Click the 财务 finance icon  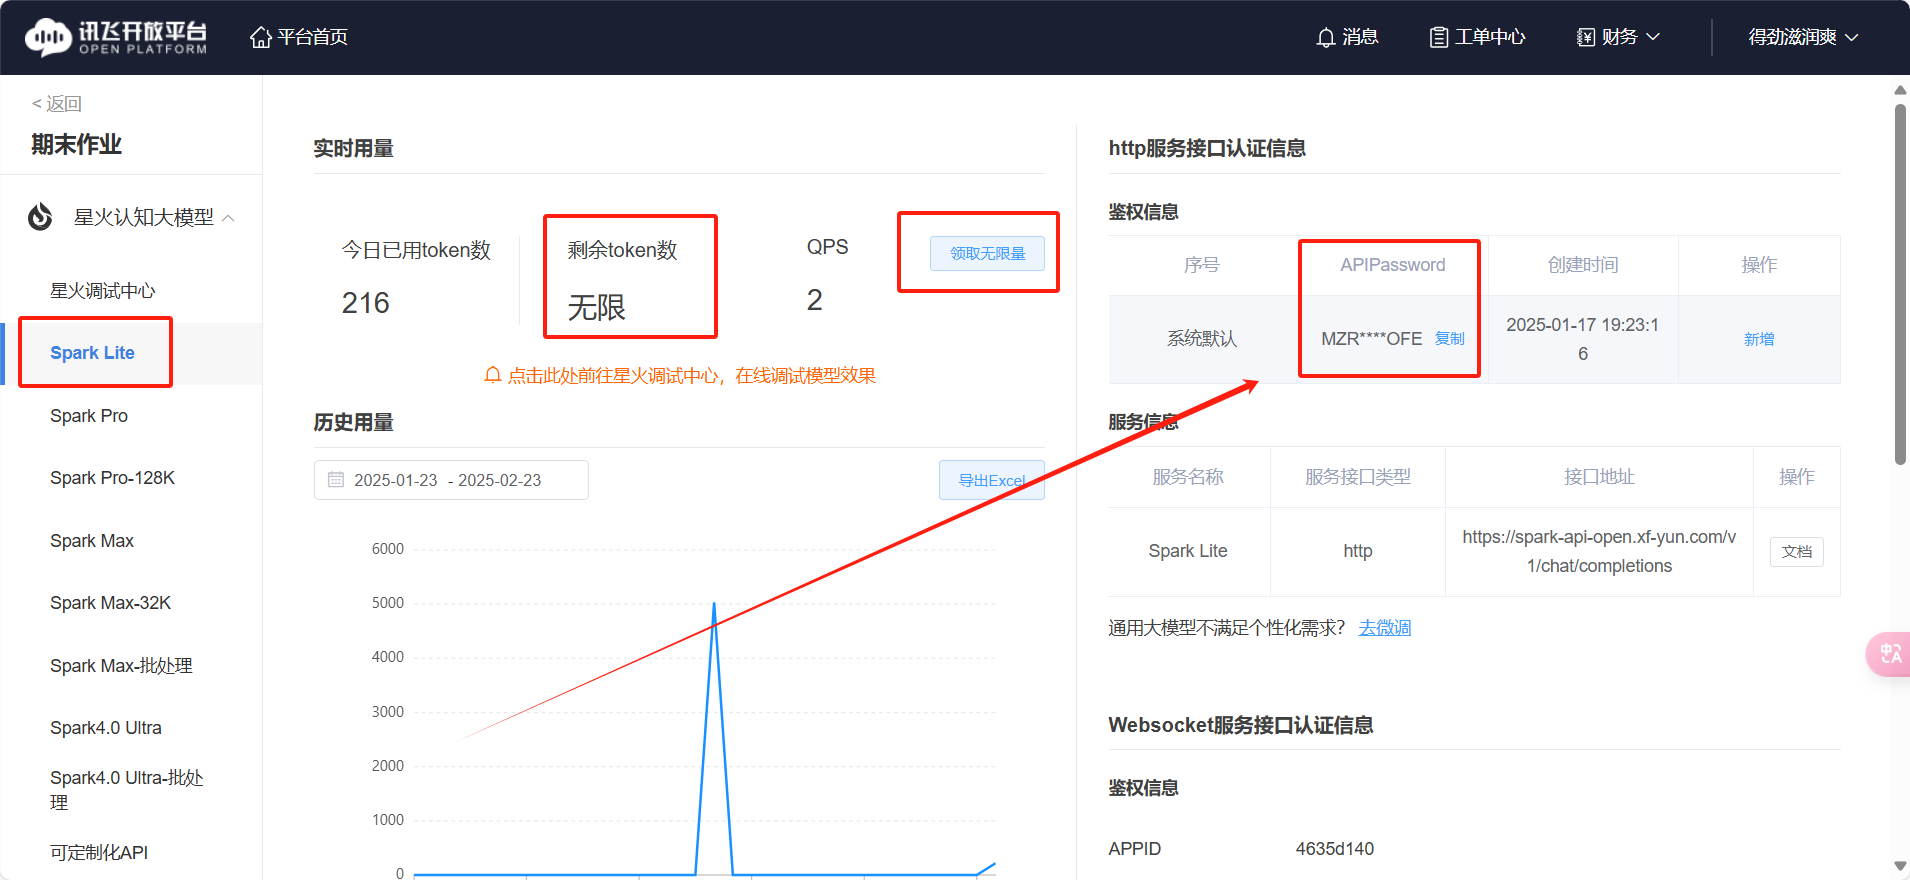[1586, 37]
